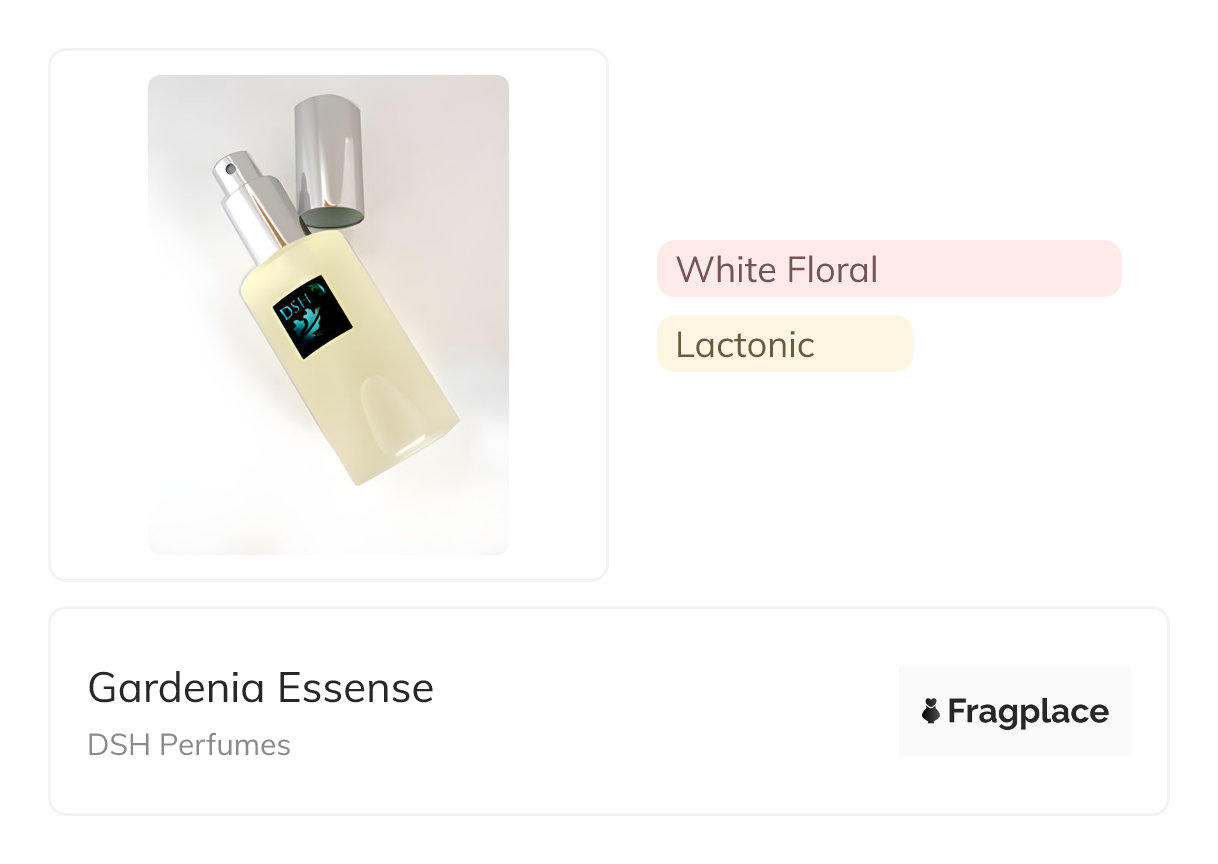Click the word "Essense" in the title
This screenshot has height=864, width=1218.
tap(356, 688)
